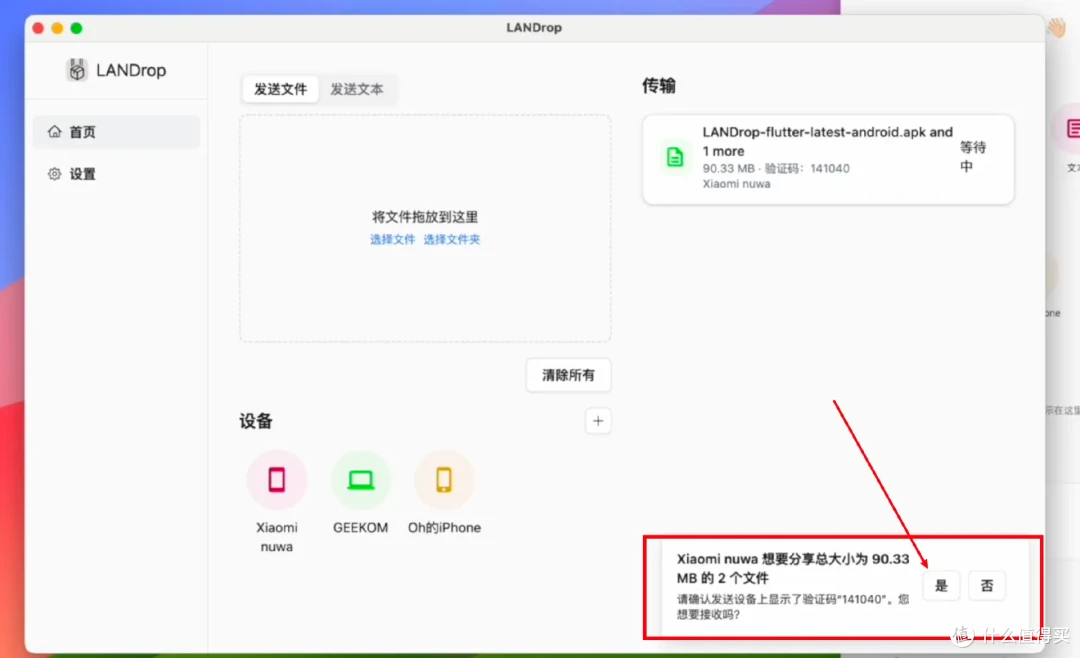Click the green fullscreen window button
The width and height of the screenshot is (1080, 658).
[76, 28]
